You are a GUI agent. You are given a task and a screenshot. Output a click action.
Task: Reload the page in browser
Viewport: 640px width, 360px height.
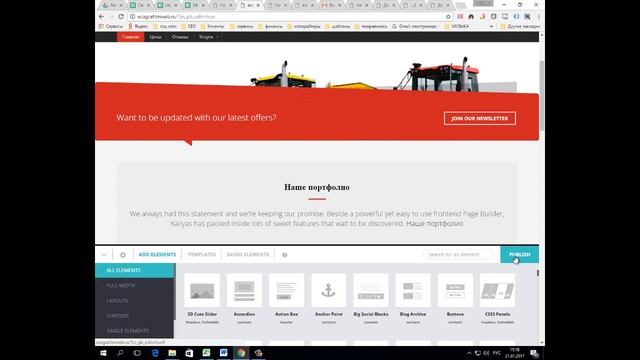(121, 16)
